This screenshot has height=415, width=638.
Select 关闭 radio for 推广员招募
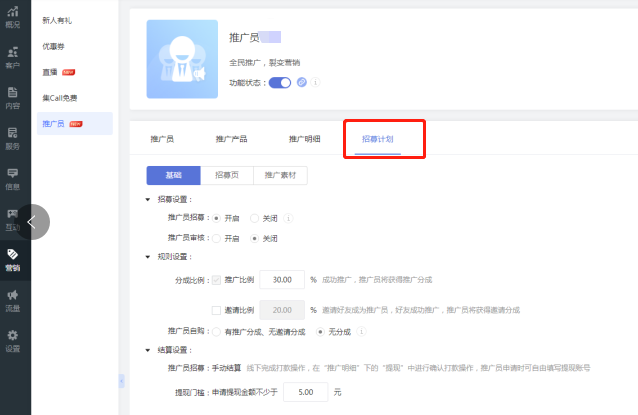coord(255,217)
